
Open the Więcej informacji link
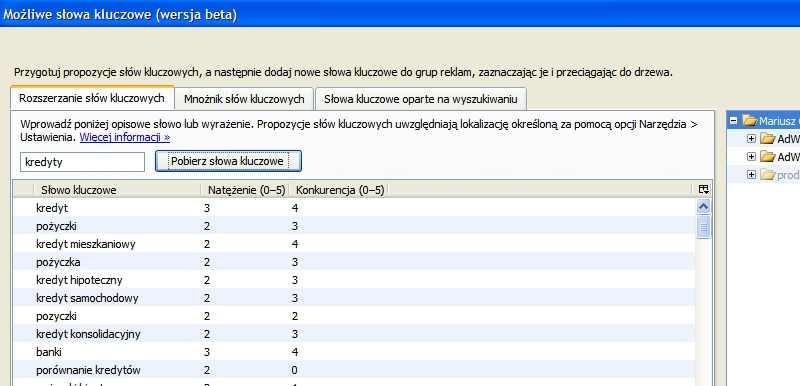125,137
